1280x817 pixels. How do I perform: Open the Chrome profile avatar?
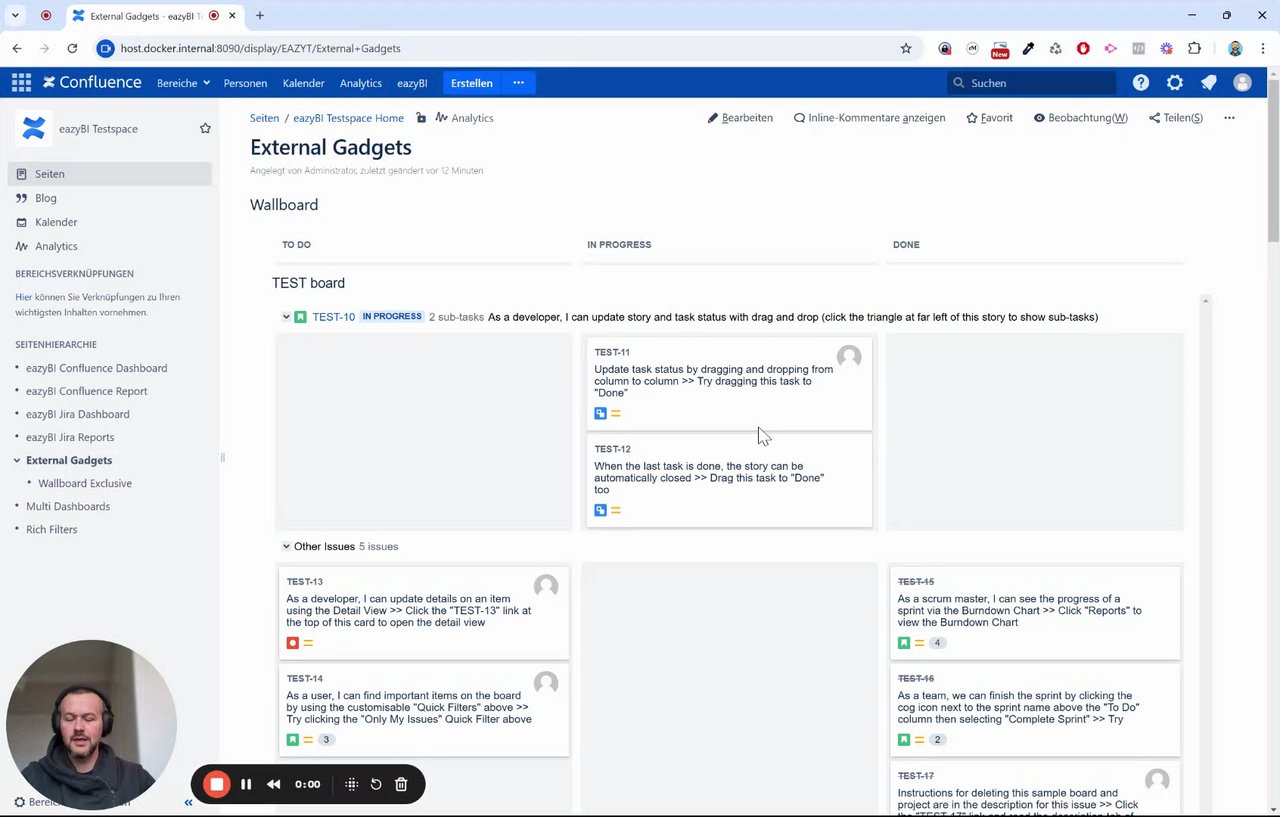tap(1235, 48)
